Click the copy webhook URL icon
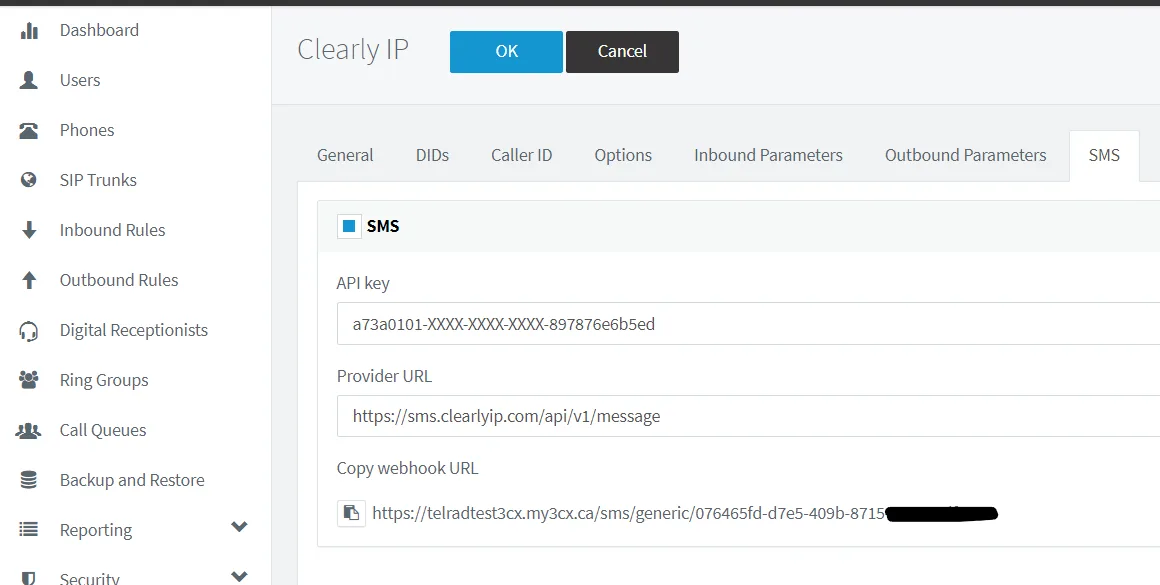This screenshot has width=1160, height=585. (x=351, y=513)
